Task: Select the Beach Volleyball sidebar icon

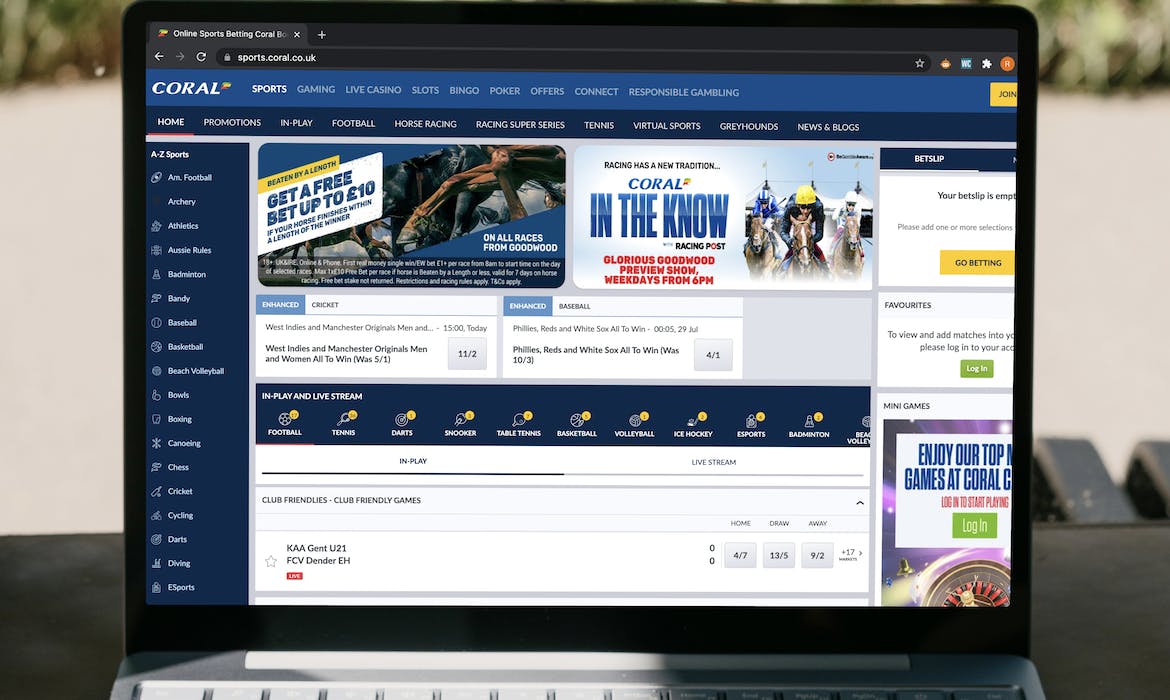Action: [156, 371]
